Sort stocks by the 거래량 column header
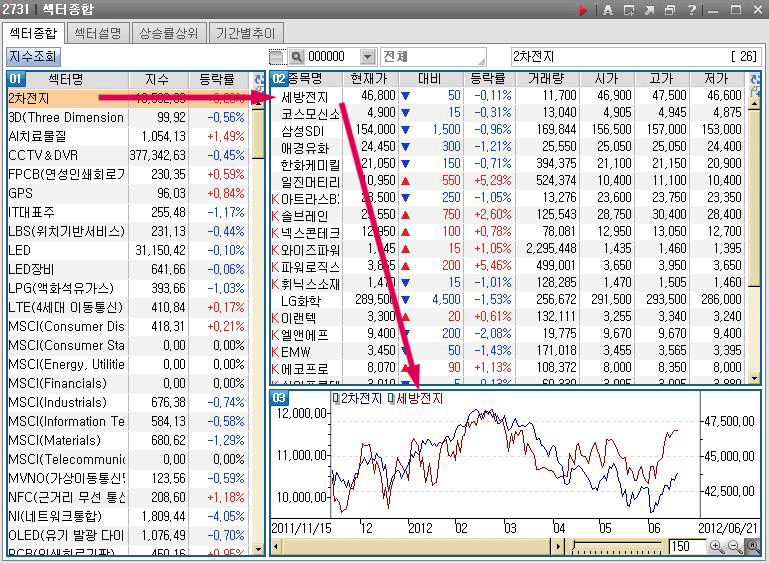 pyautogui.click(x=547, y=79)
